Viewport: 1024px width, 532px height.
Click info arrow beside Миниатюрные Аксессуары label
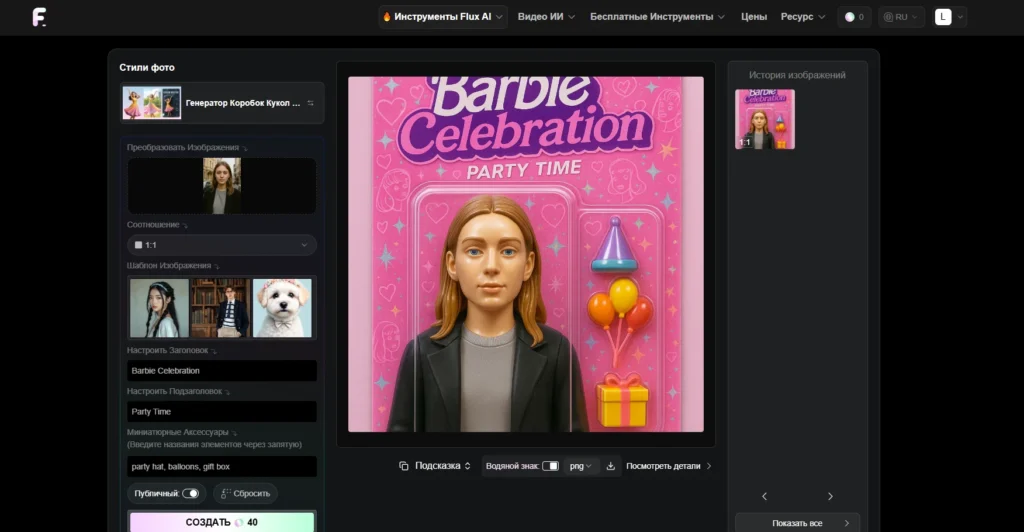click(x=234, y=433)
